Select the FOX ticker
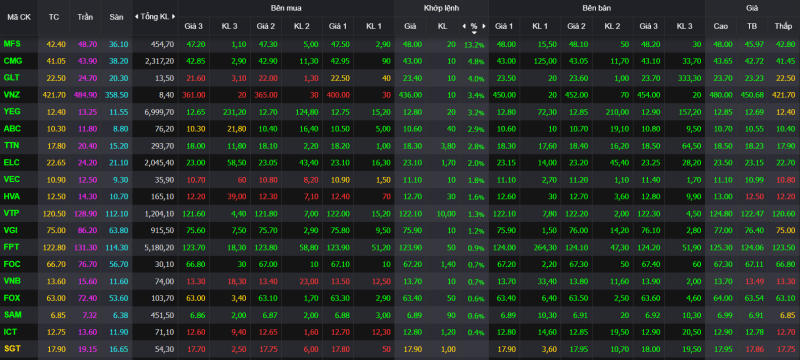This screenshot has width=800, height=360. click(x=12, y=297)
